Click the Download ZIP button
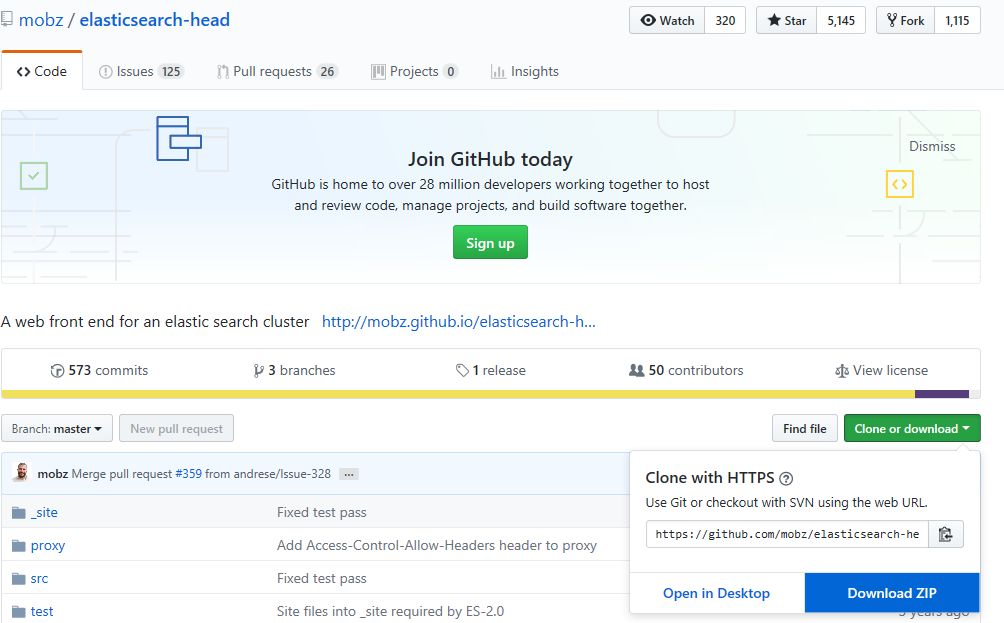Image resolution: width=1004 pixels, height=623 pixels. 892,593
